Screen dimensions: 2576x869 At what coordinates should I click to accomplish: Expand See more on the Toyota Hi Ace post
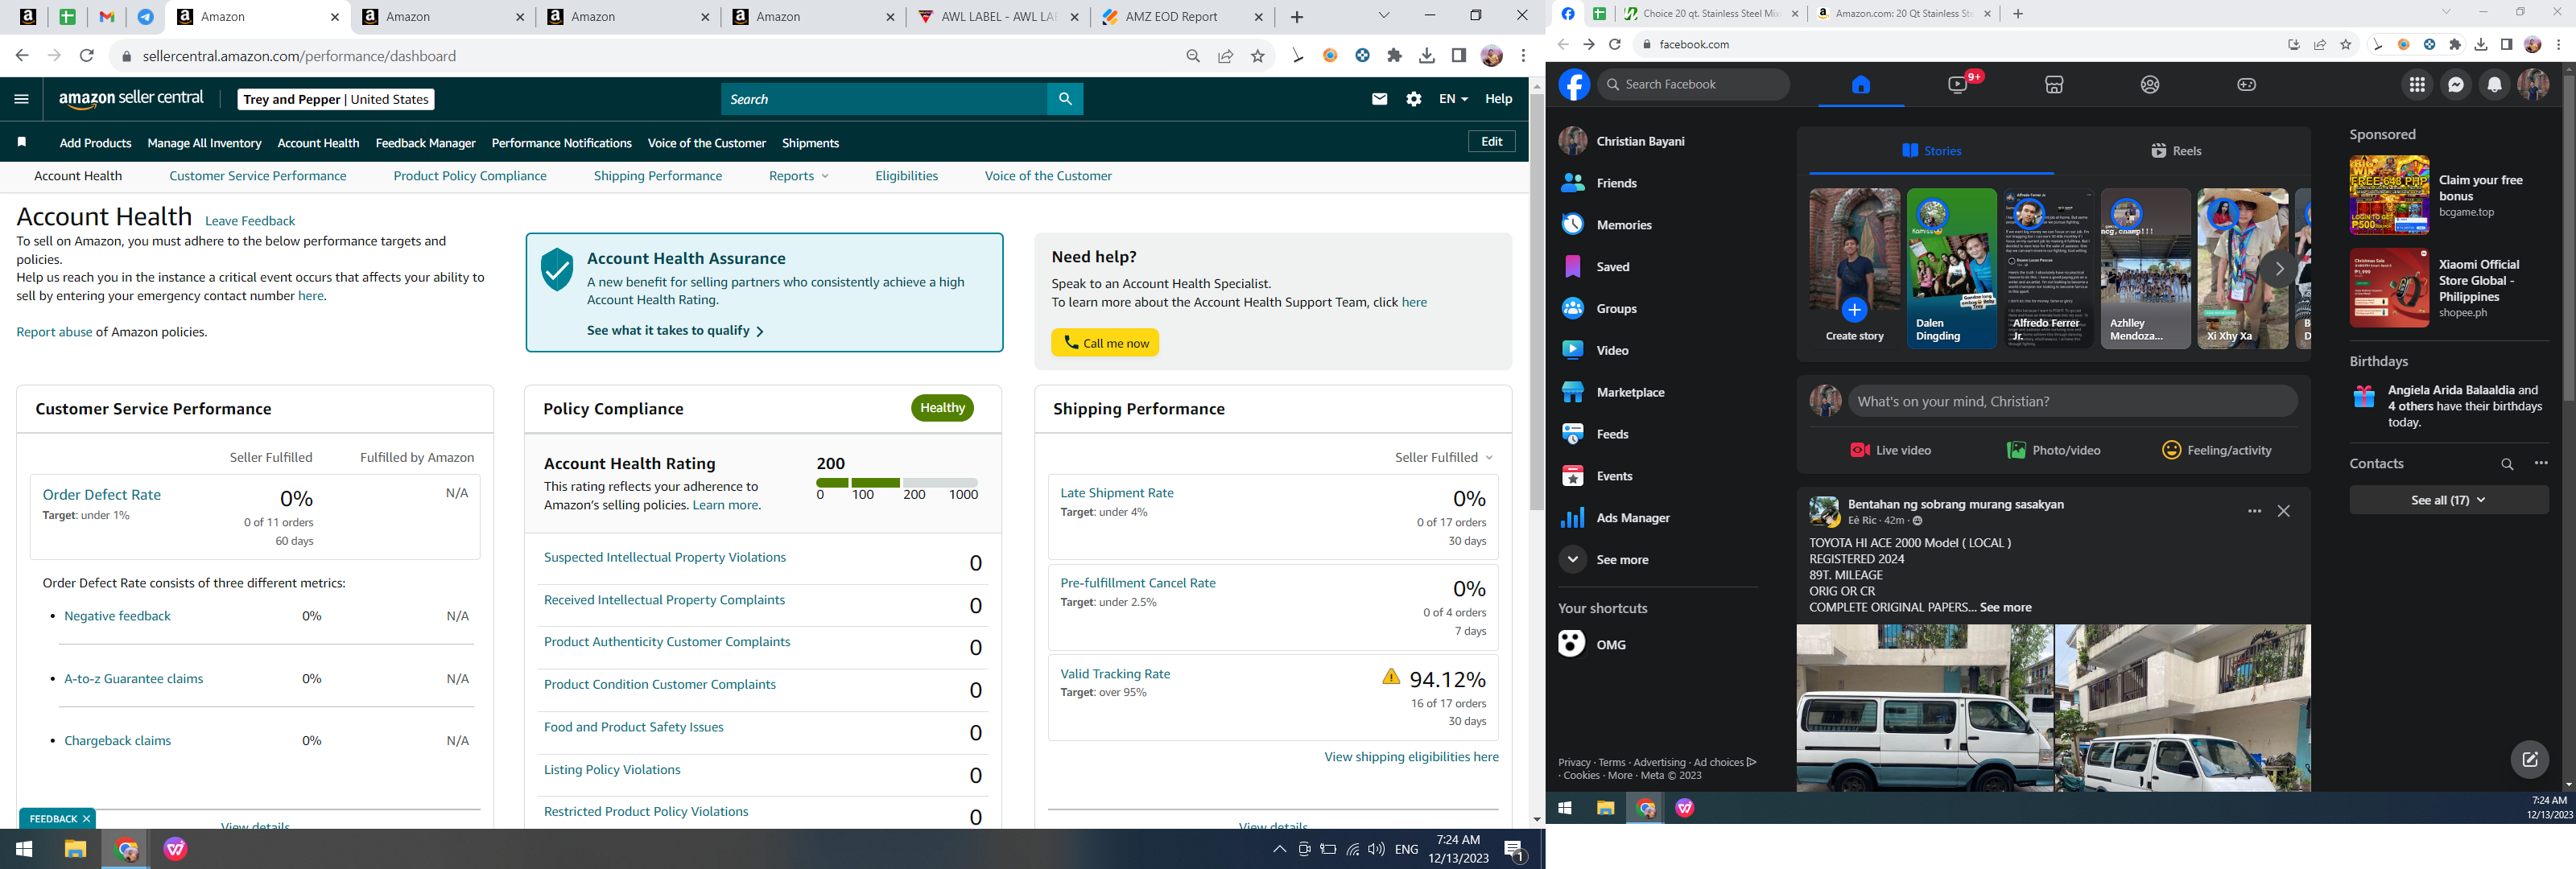click(x=2005, y=607)
